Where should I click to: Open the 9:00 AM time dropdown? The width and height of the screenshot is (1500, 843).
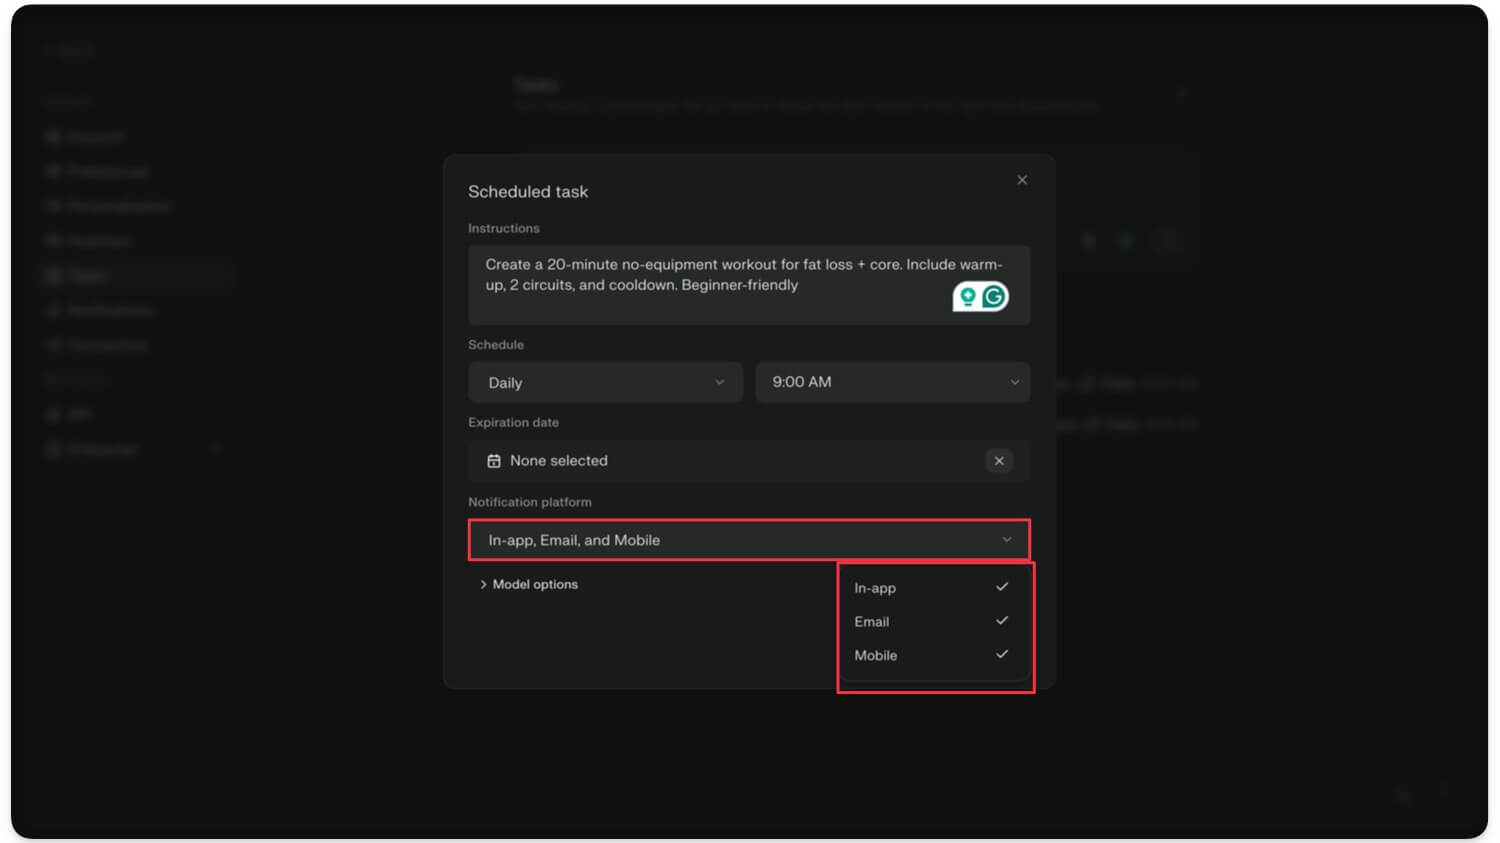pyautogui.click(x=892, y=382)
